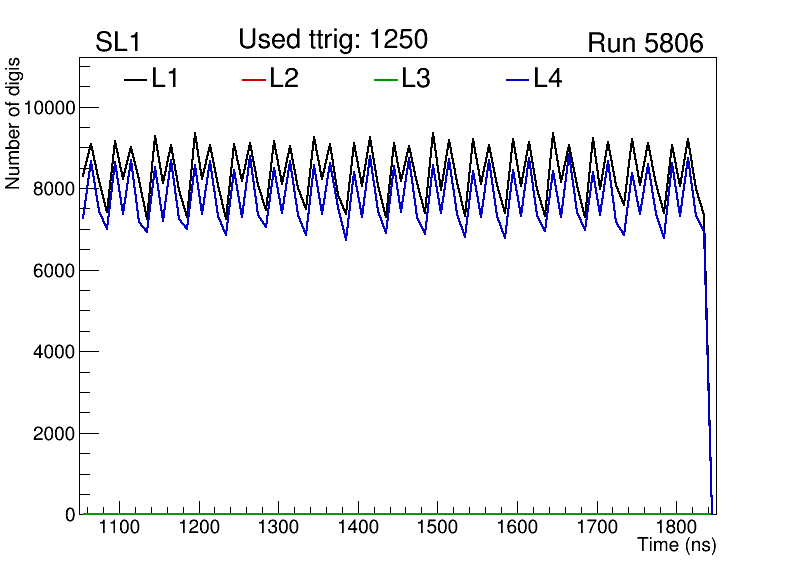
Task: Click the 1100 tick label on x-axis
Action: point(119,527)
